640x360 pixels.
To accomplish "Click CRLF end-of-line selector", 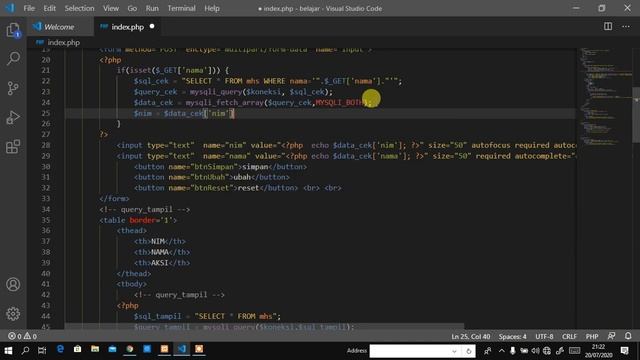I will (569, 337).
